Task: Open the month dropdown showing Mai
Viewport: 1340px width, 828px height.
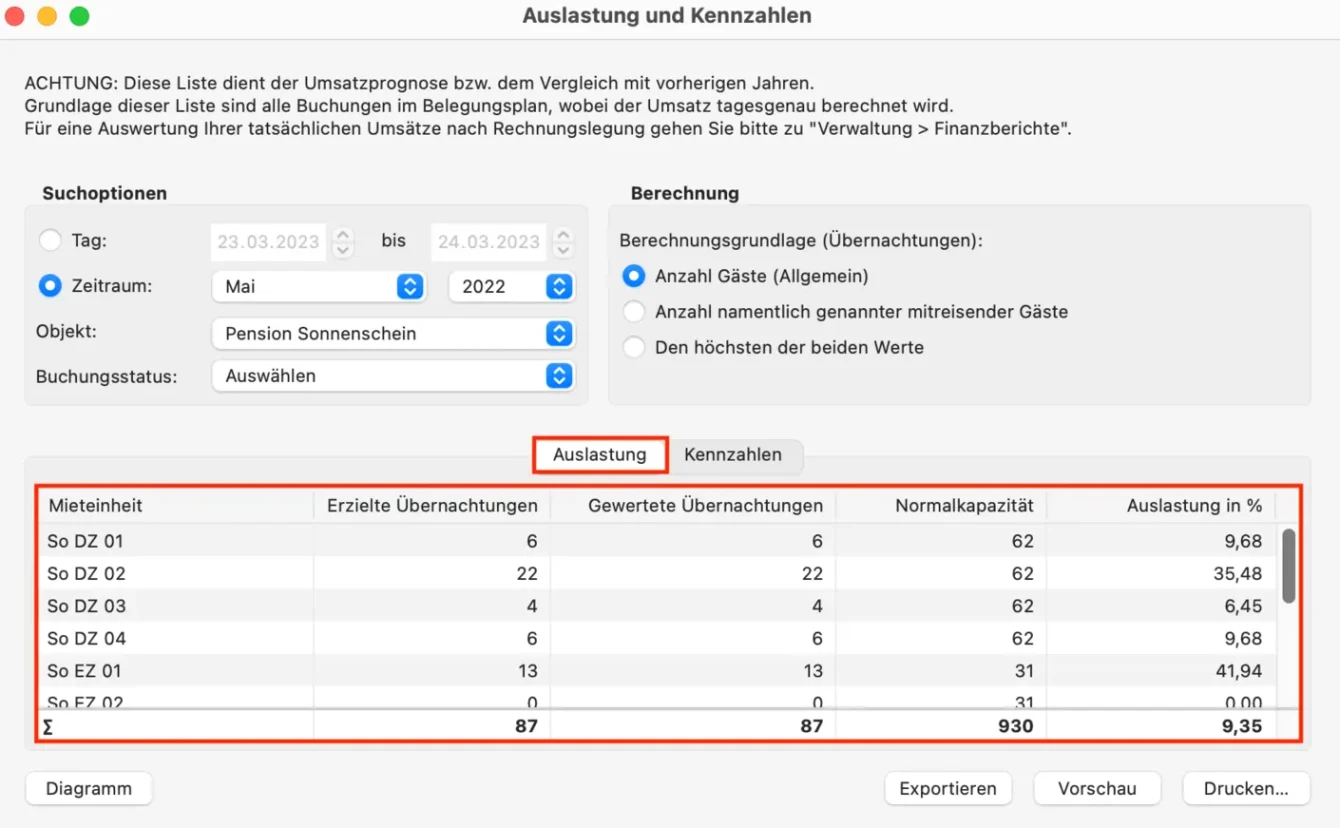Action: [x=319, y=286]
